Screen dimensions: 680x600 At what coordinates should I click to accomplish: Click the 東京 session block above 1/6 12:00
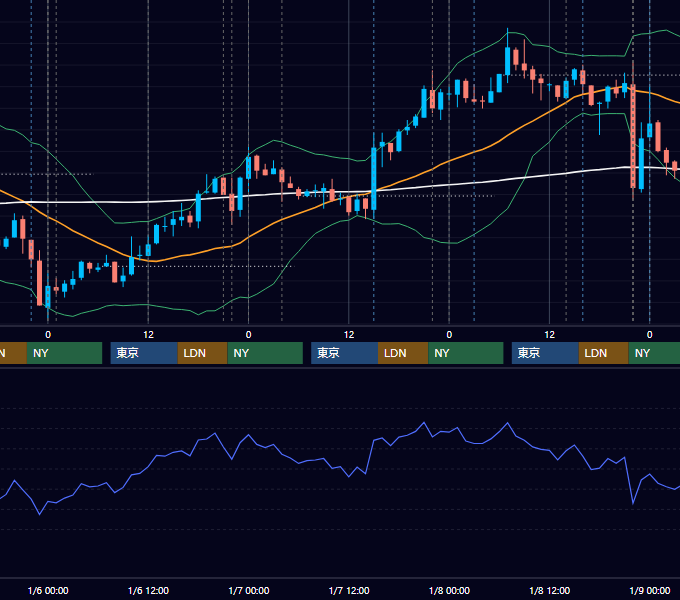(144, 353)
